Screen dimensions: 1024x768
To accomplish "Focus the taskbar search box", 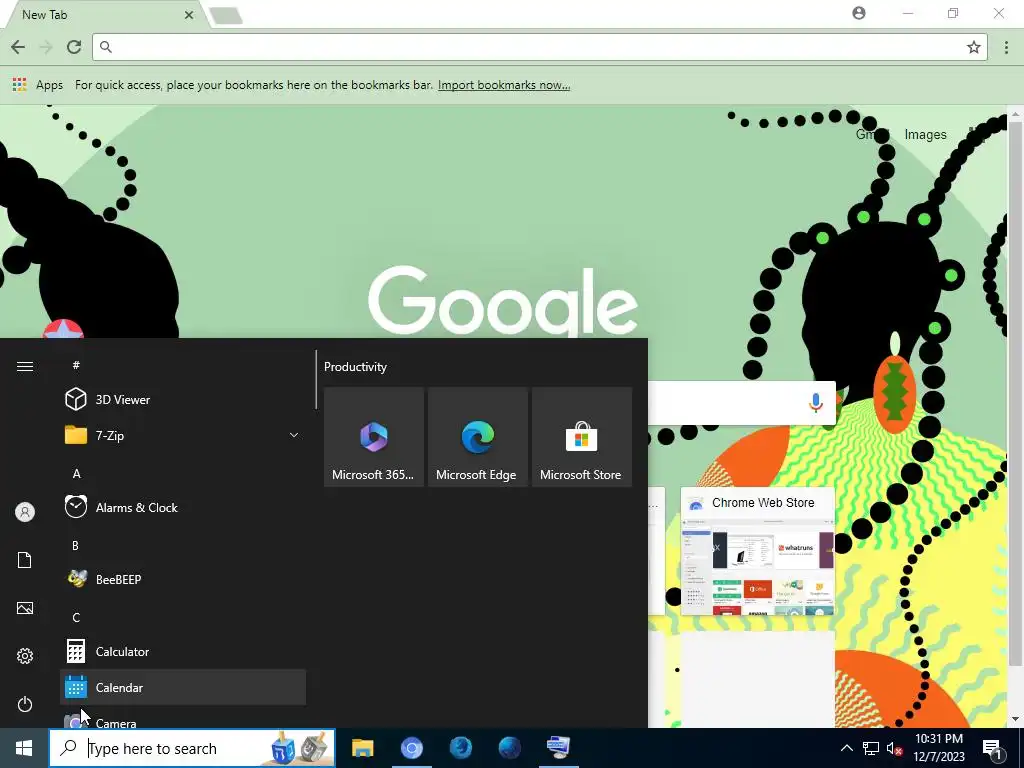I will click(x=192, y=748).
